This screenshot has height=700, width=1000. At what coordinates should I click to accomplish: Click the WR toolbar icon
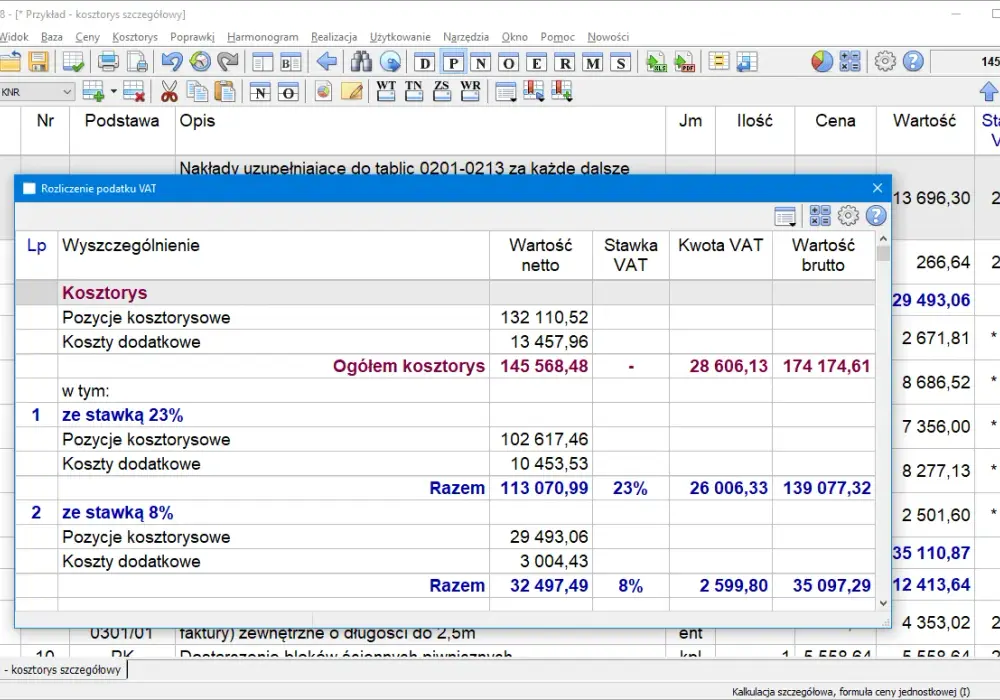point(470,91)
